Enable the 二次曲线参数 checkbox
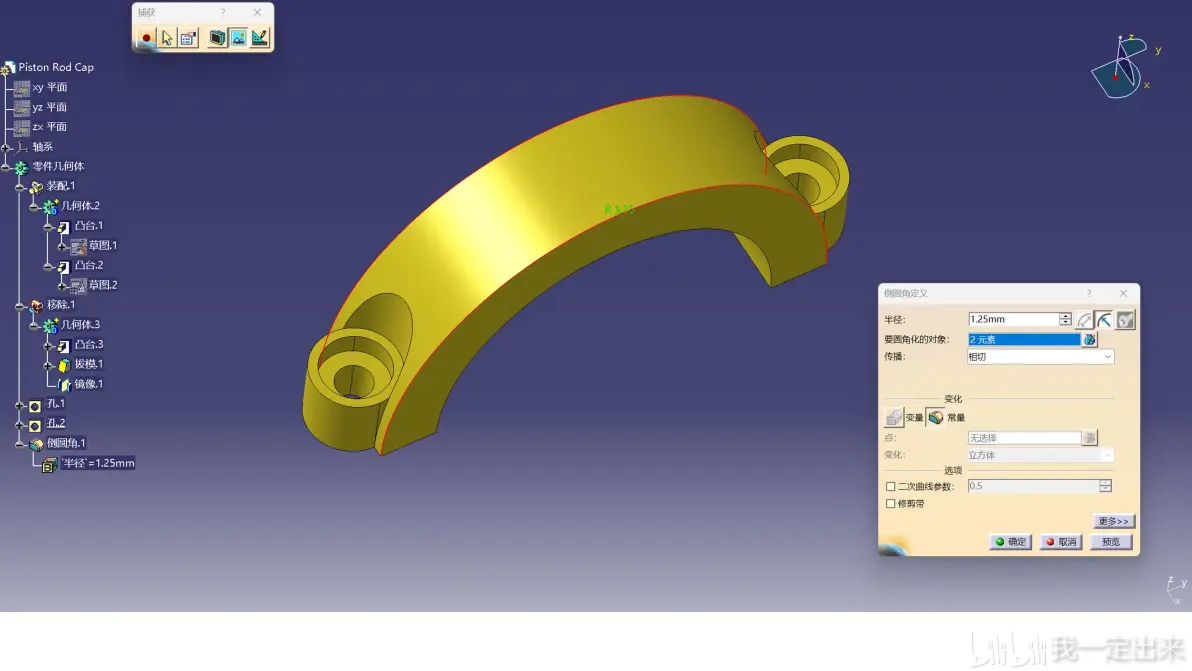 tap(890, 486)
